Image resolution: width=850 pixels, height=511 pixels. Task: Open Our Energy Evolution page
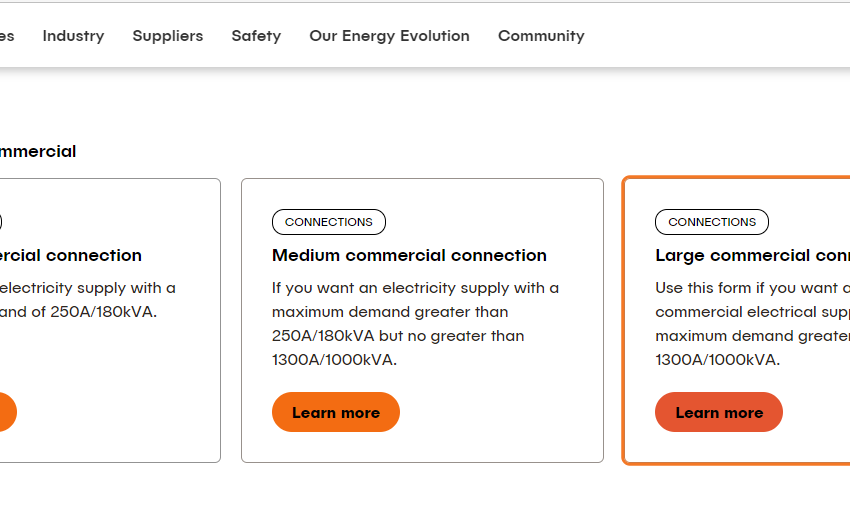point(389,36)
